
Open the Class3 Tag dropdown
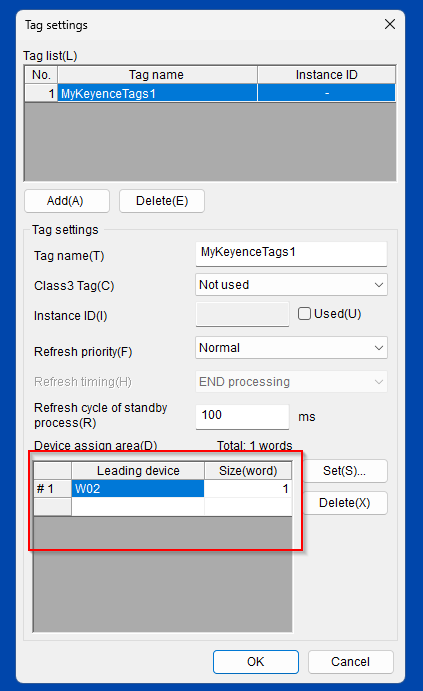[291, 285]
